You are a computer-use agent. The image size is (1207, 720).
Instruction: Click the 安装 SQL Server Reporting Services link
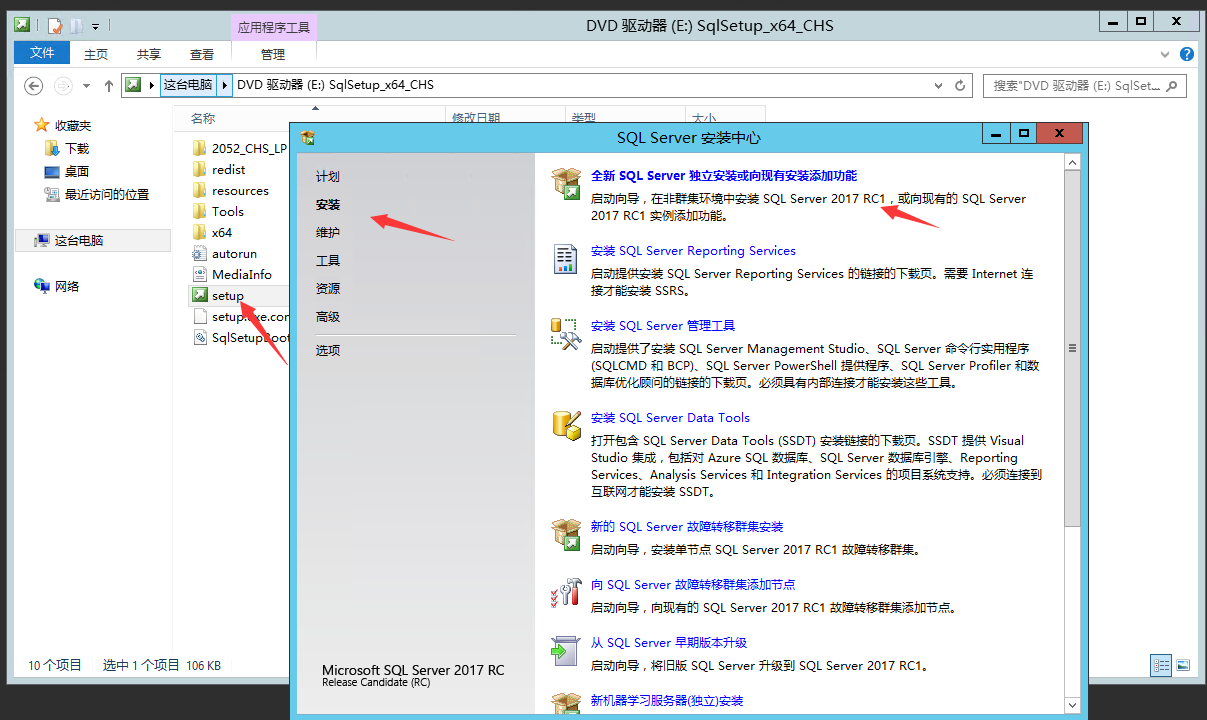693,251
